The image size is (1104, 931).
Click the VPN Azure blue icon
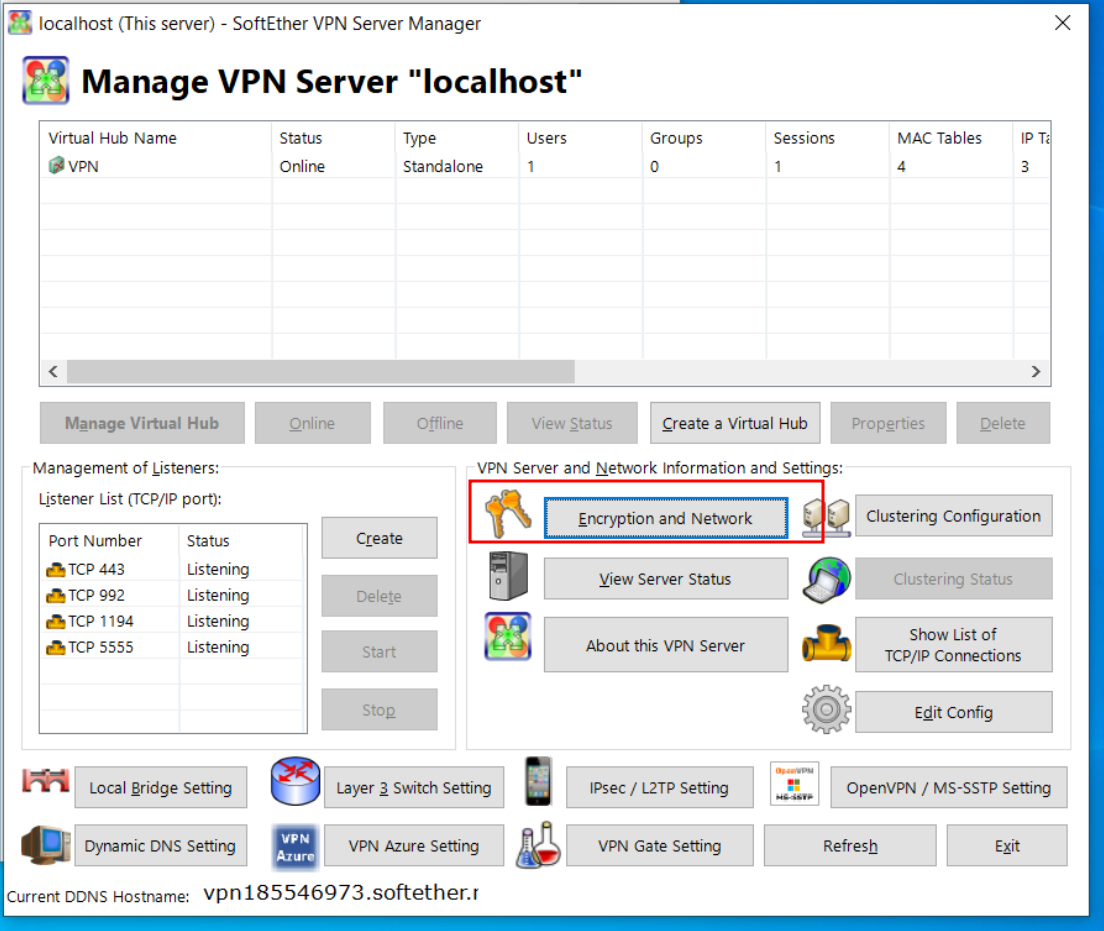point(295,846)
